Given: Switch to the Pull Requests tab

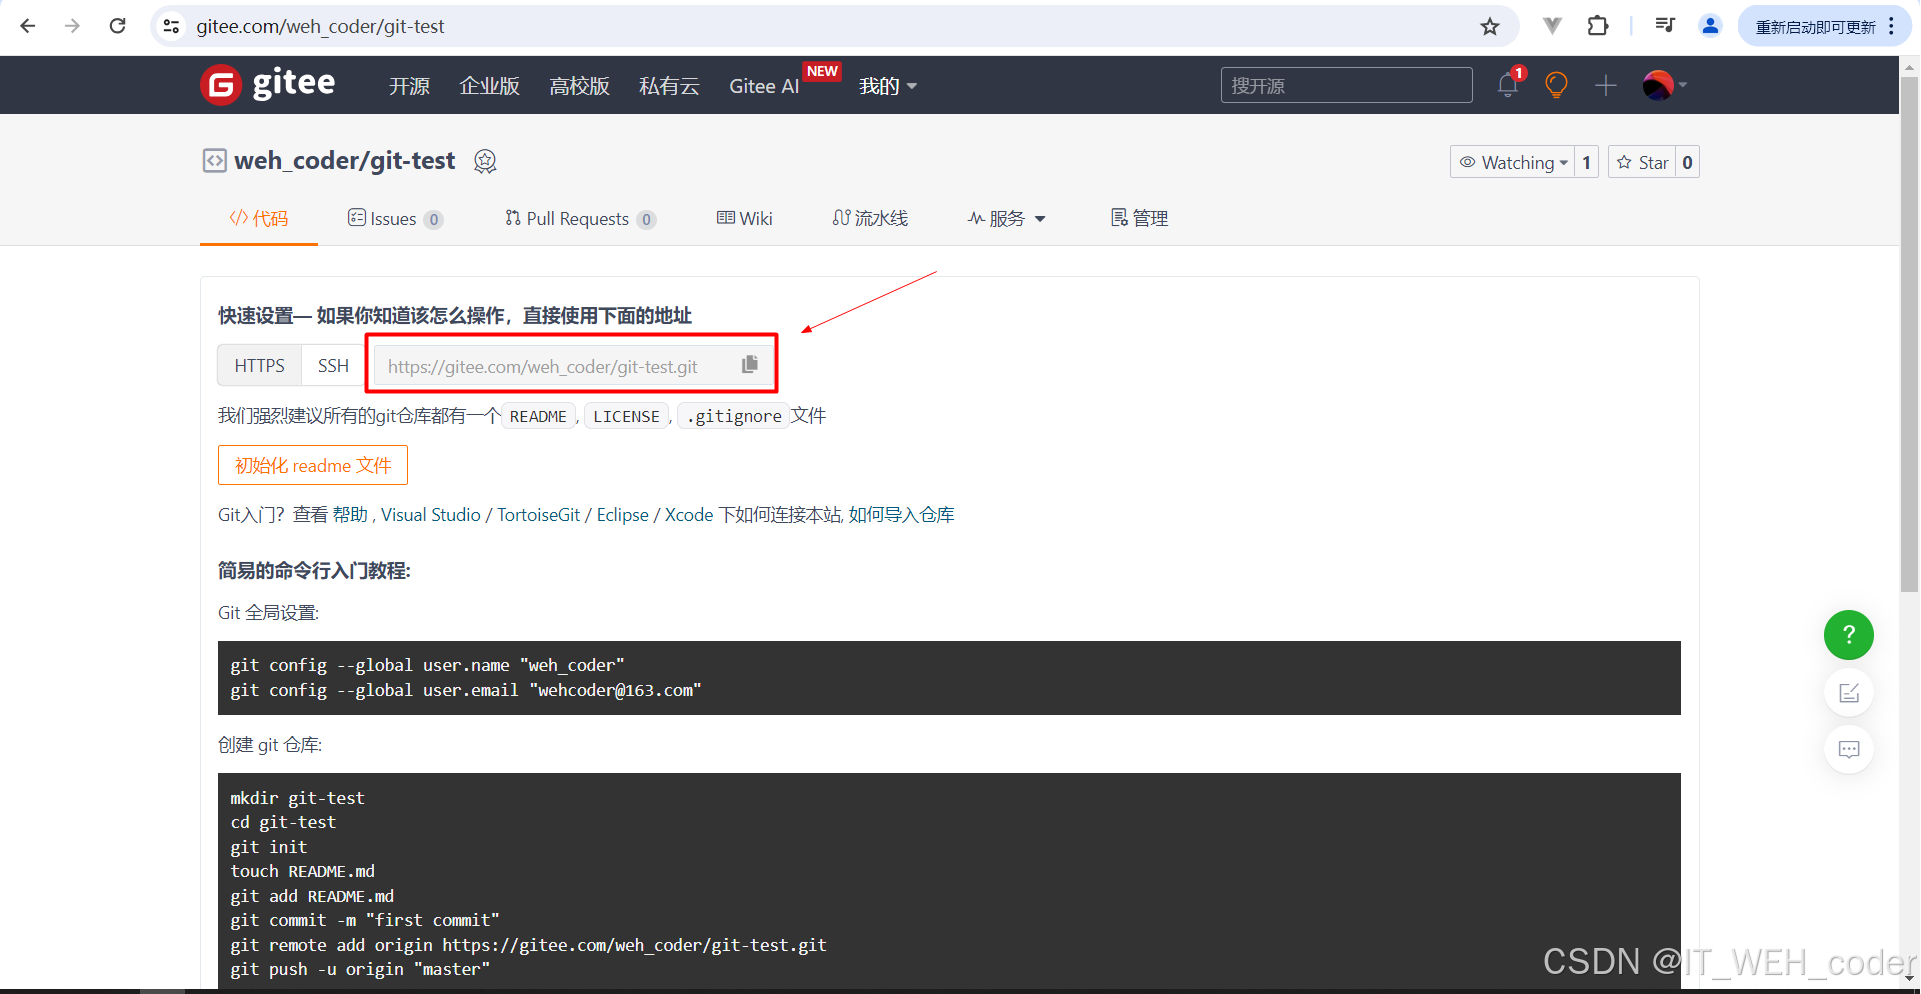Looking at the screenshot, I should (580, 218).
